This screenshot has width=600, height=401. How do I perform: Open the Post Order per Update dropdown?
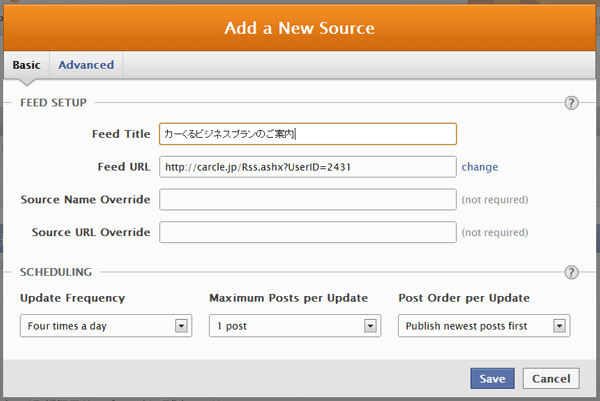point(483,325)
